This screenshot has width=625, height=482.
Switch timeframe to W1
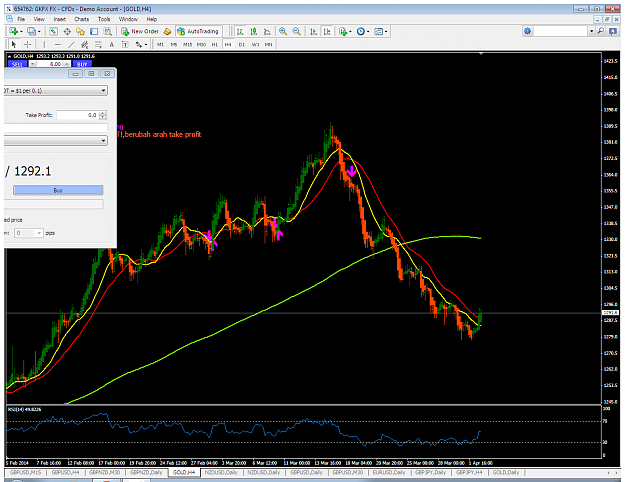click(x=256, y=45)
